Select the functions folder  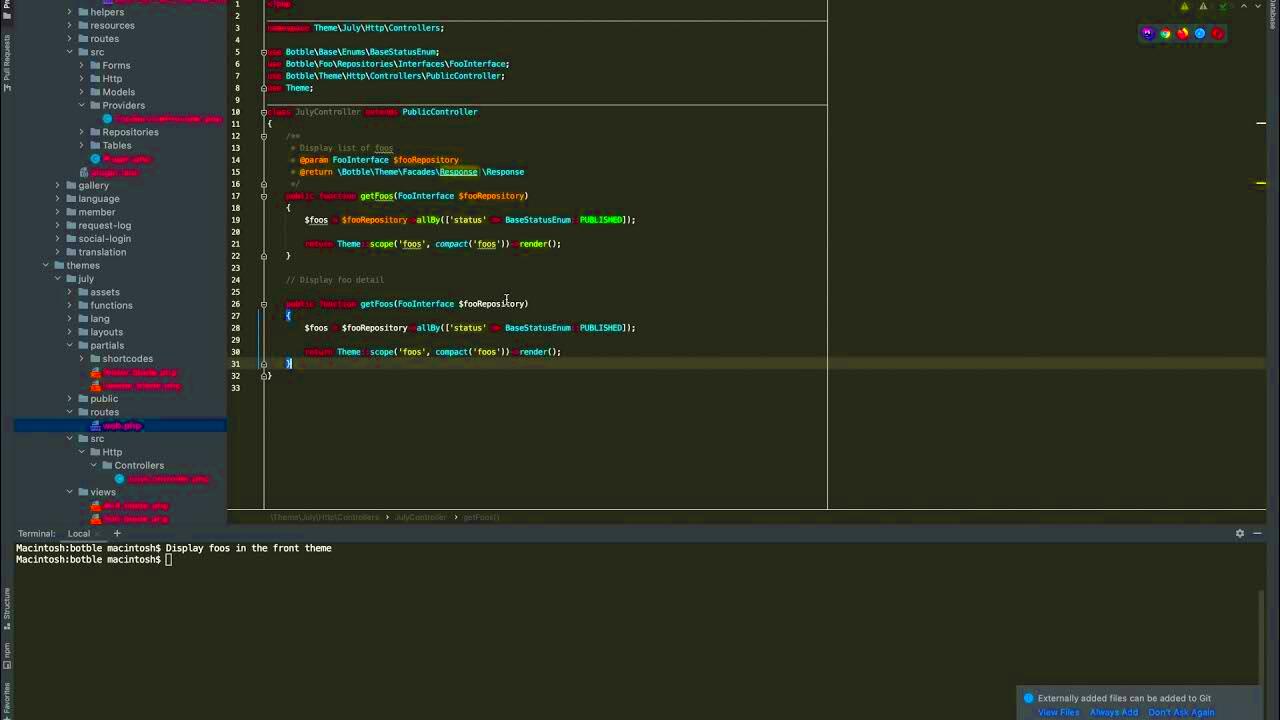tap(111, 305)
